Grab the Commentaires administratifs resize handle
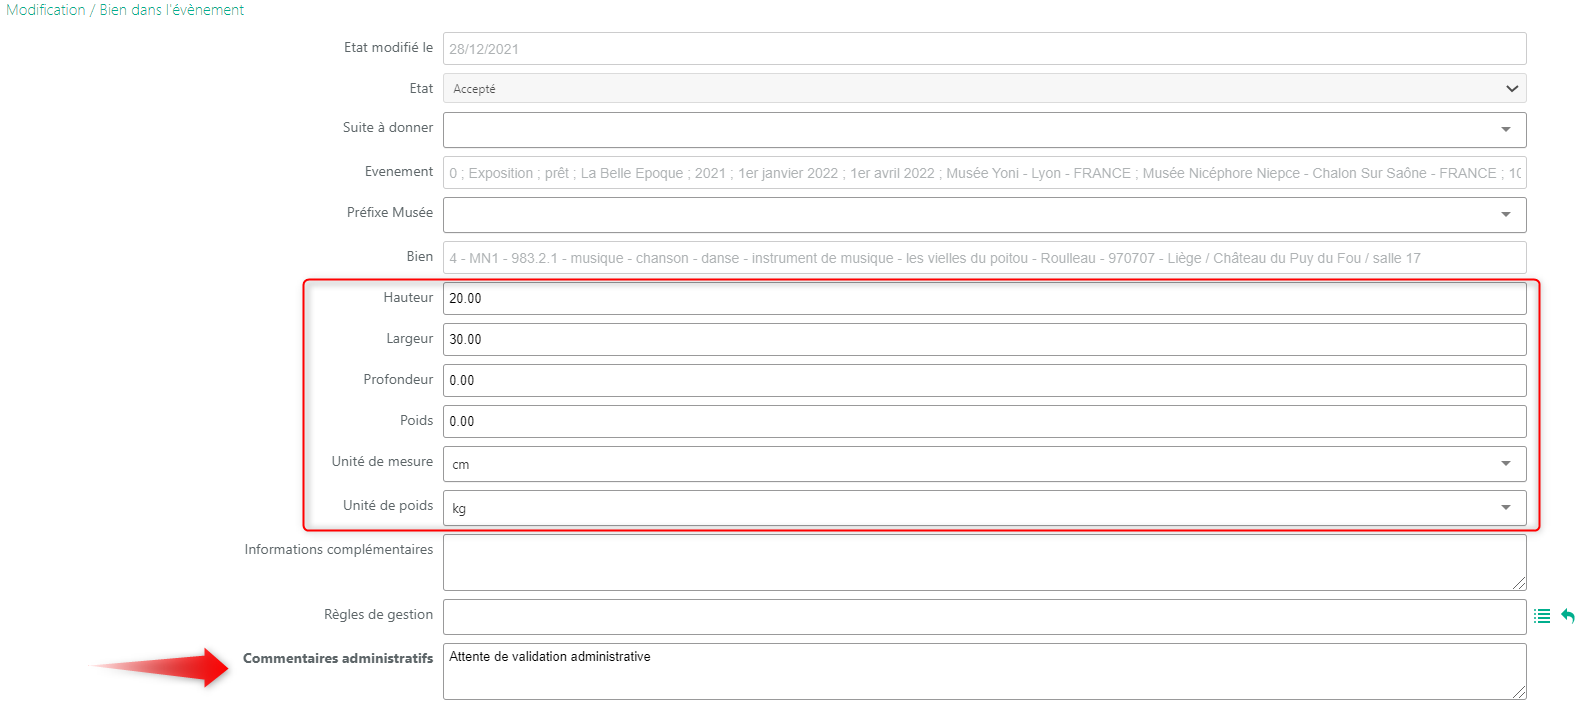The height and width of the screenshot is (719, 1582). click(1519, 692)
